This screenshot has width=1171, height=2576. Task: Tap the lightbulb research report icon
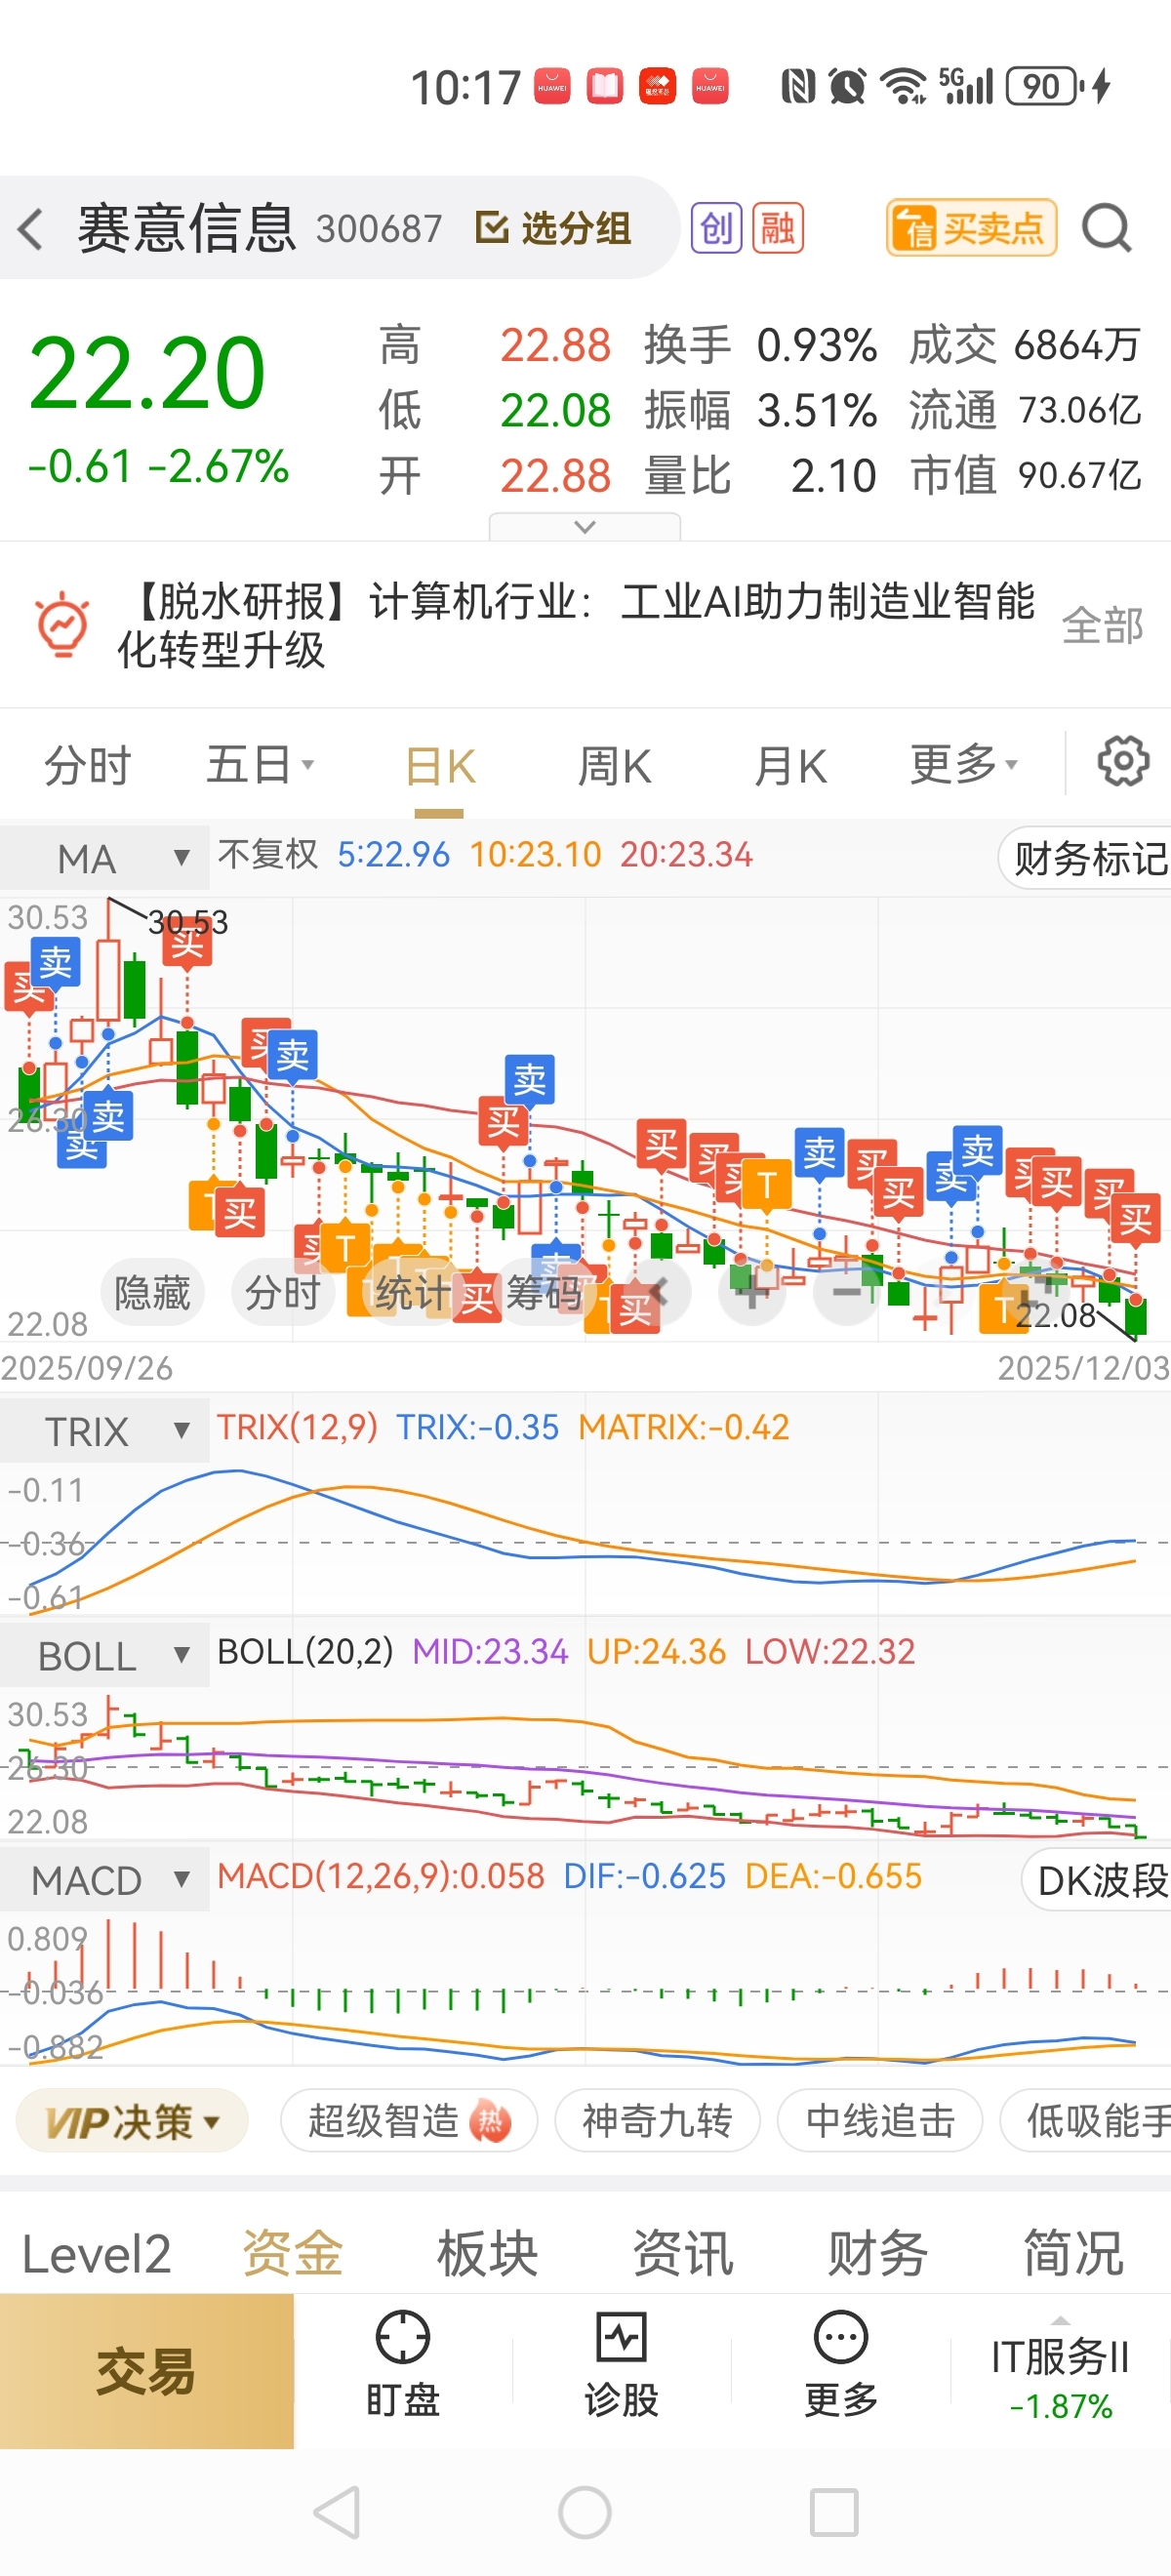[x=62, y=625]
